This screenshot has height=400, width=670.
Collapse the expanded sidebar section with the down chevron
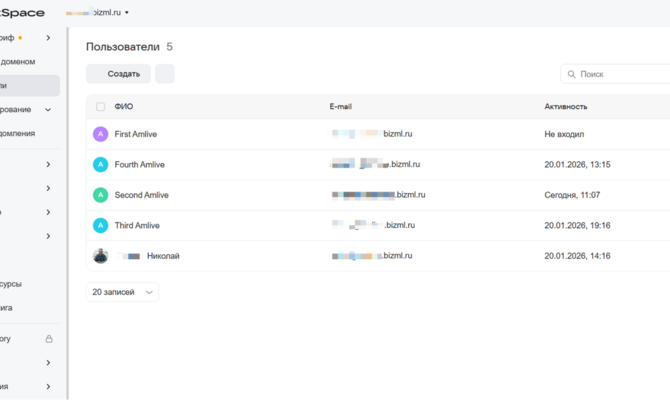[x=48, y=110]
